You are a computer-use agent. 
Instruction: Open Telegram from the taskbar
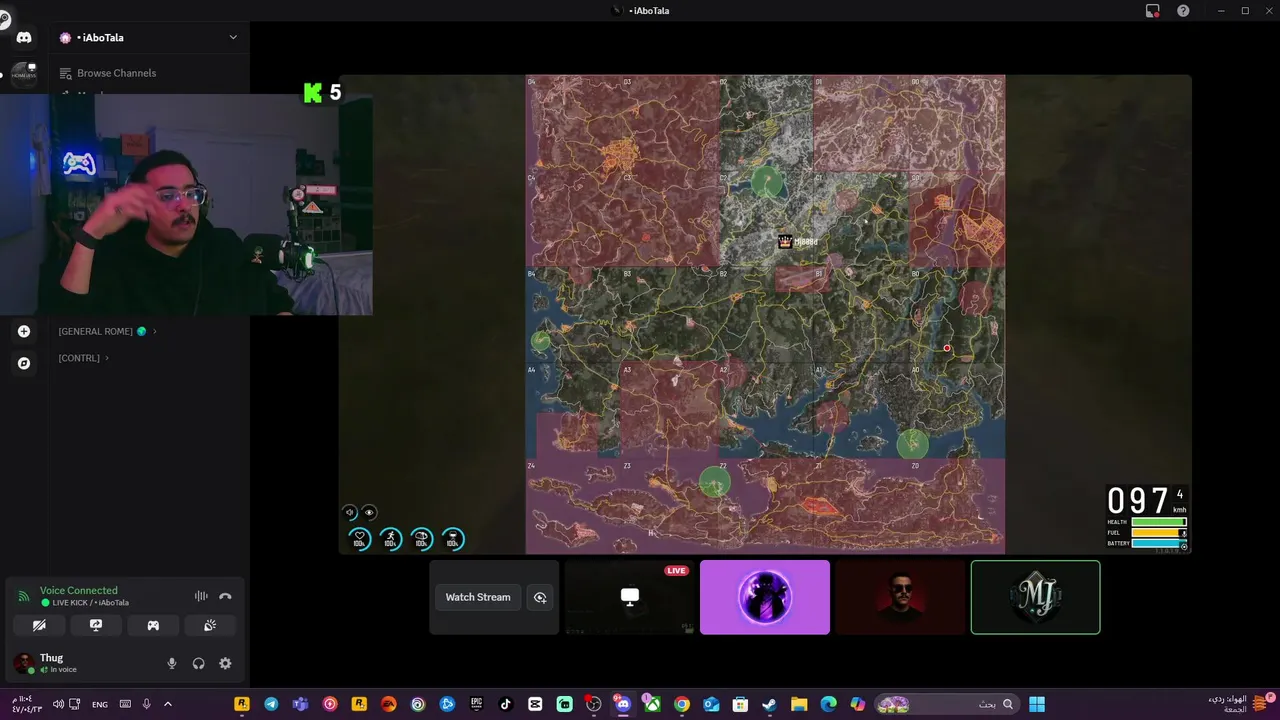271,704
